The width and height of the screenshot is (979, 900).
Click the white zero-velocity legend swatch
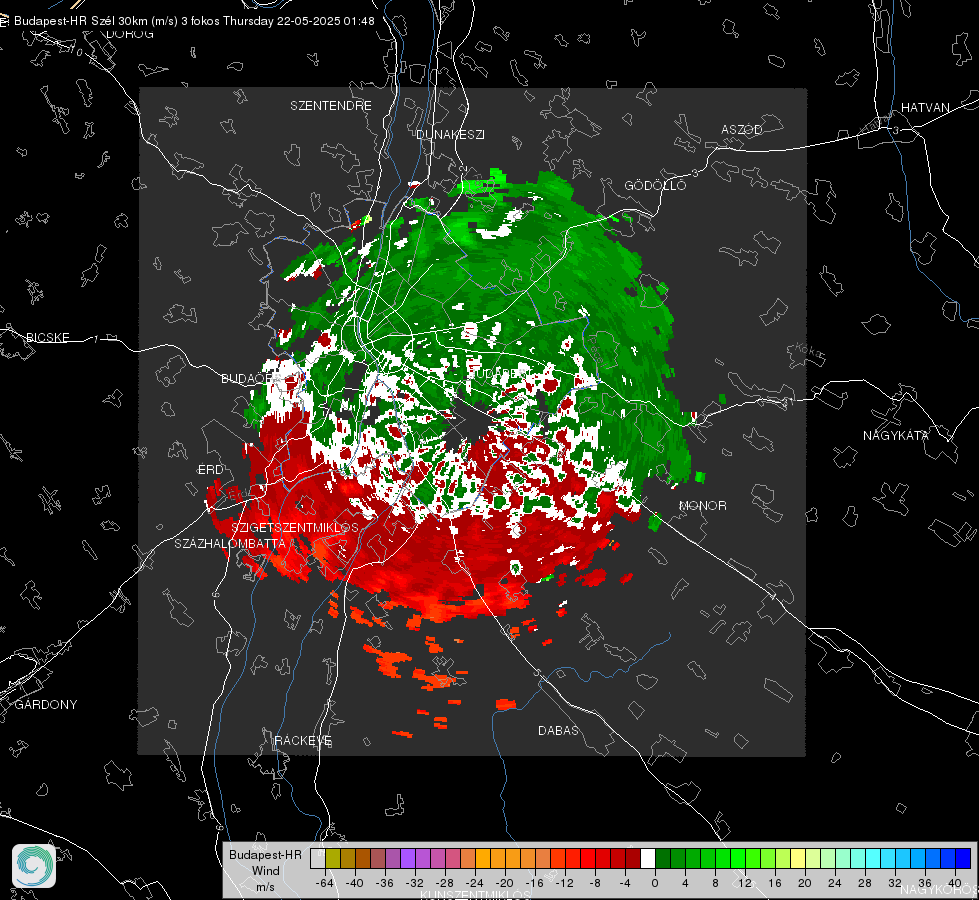pos(648,858)
